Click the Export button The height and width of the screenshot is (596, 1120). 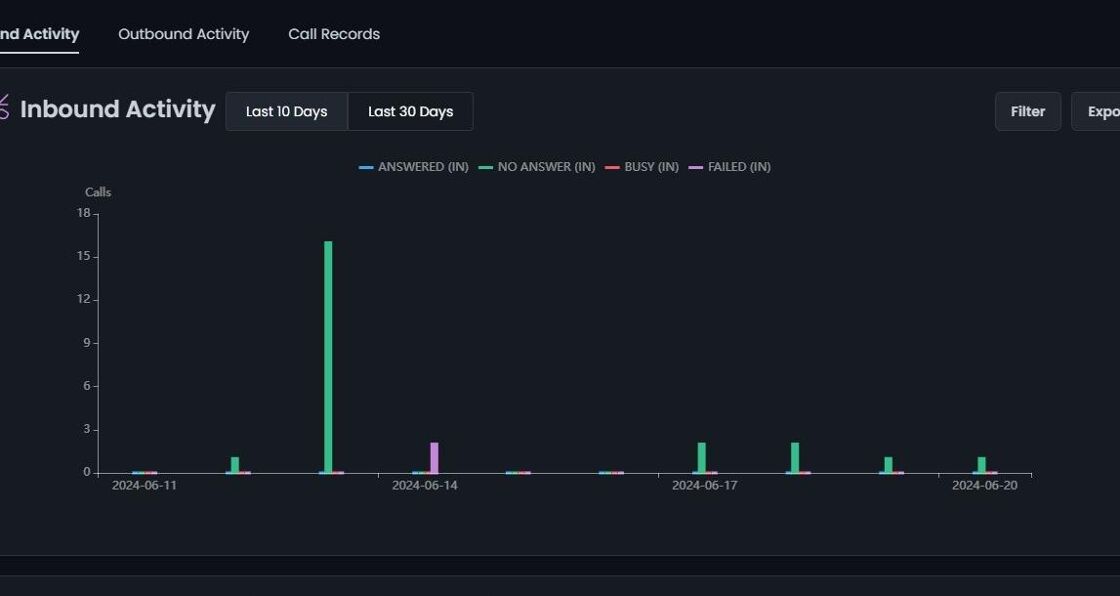coord(1096,111)
